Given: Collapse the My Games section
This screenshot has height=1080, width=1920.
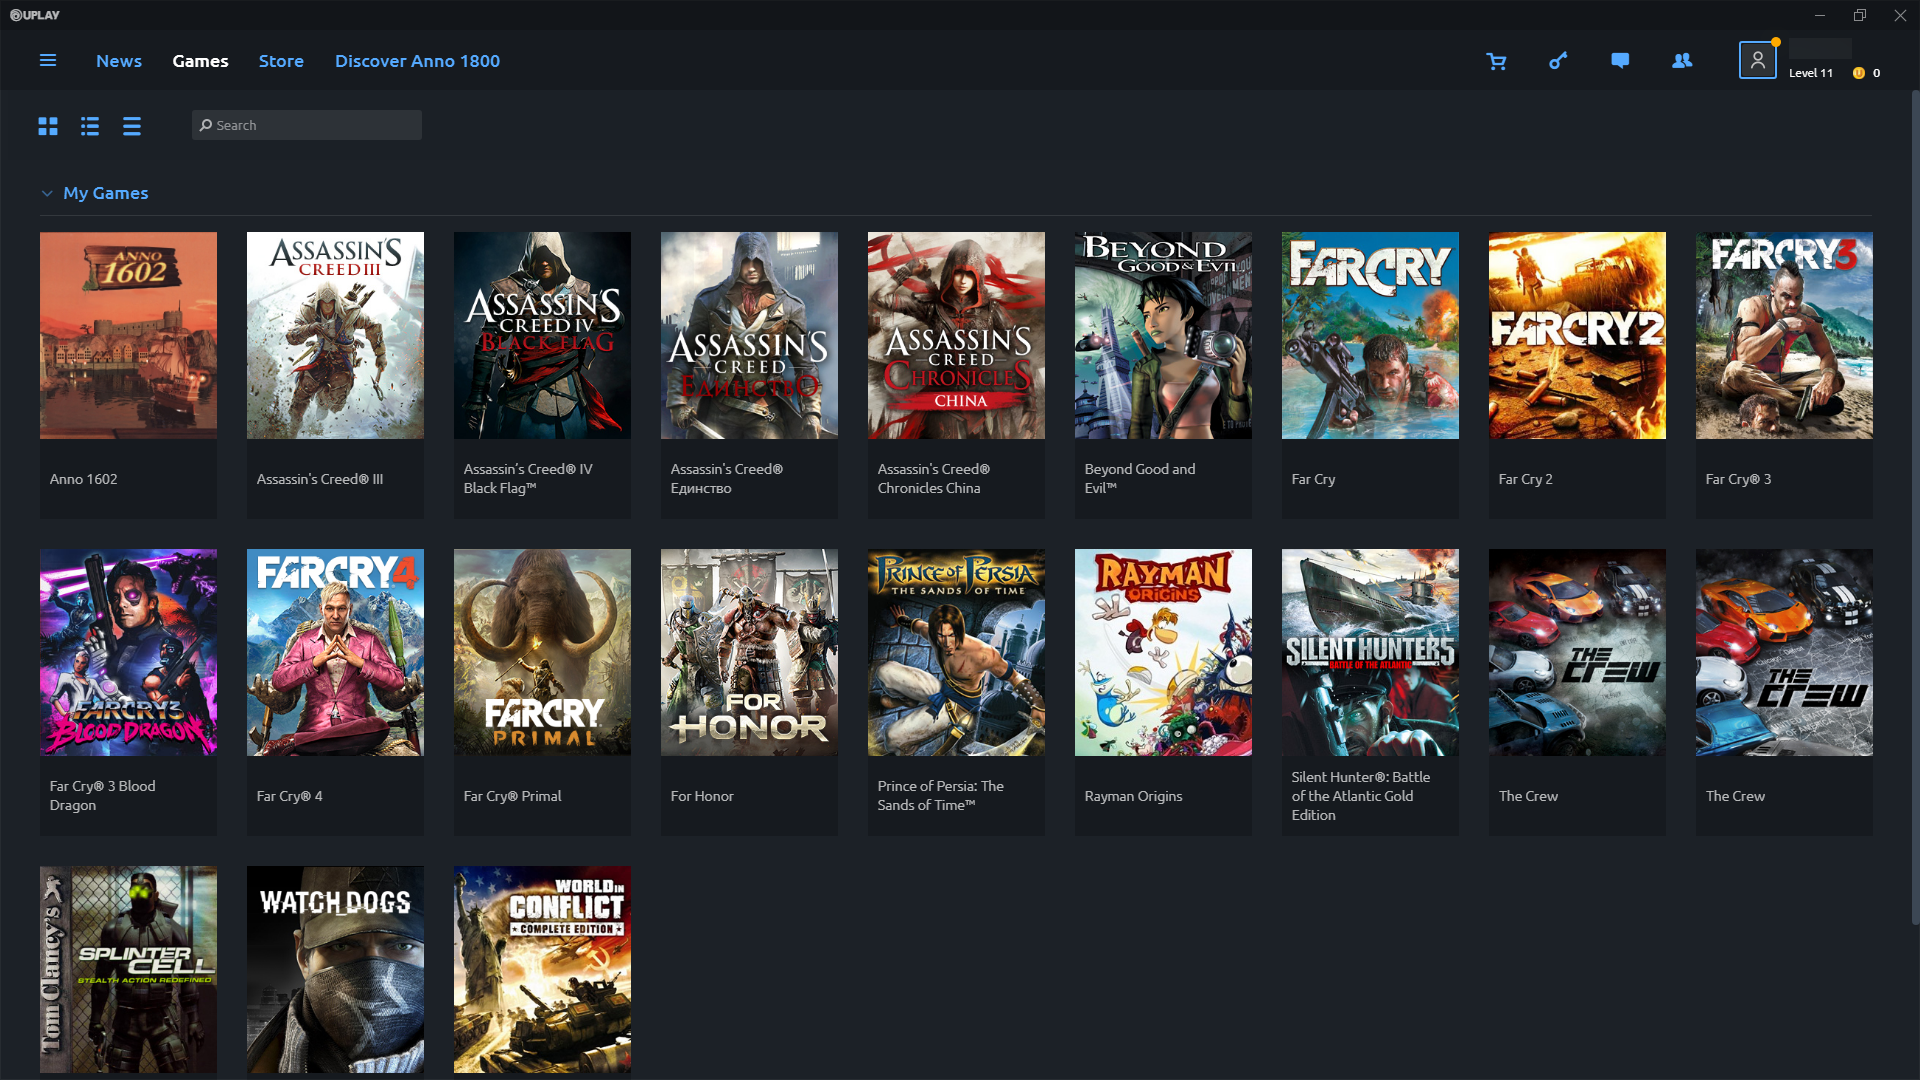Looking at the screenshot, I should (x=47, y=193).
